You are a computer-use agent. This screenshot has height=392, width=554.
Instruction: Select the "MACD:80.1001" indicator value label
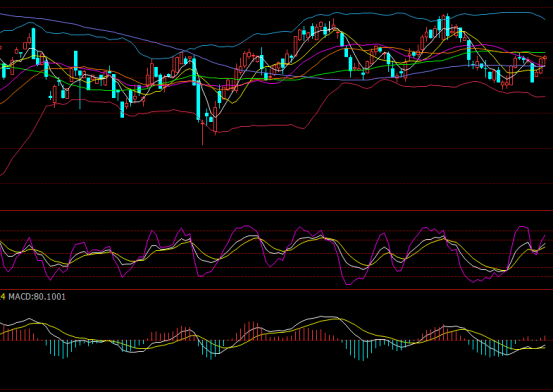[x=37, y=297]
